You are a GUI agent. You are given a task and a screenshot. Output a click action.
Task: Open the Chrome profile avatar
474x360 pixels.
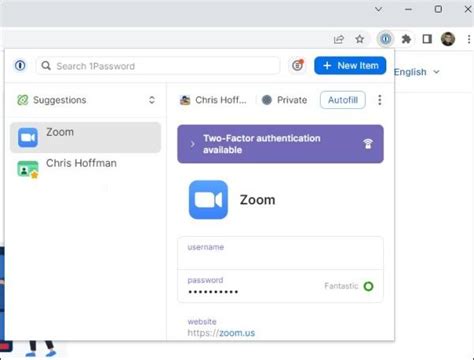(x=448, y=39)
